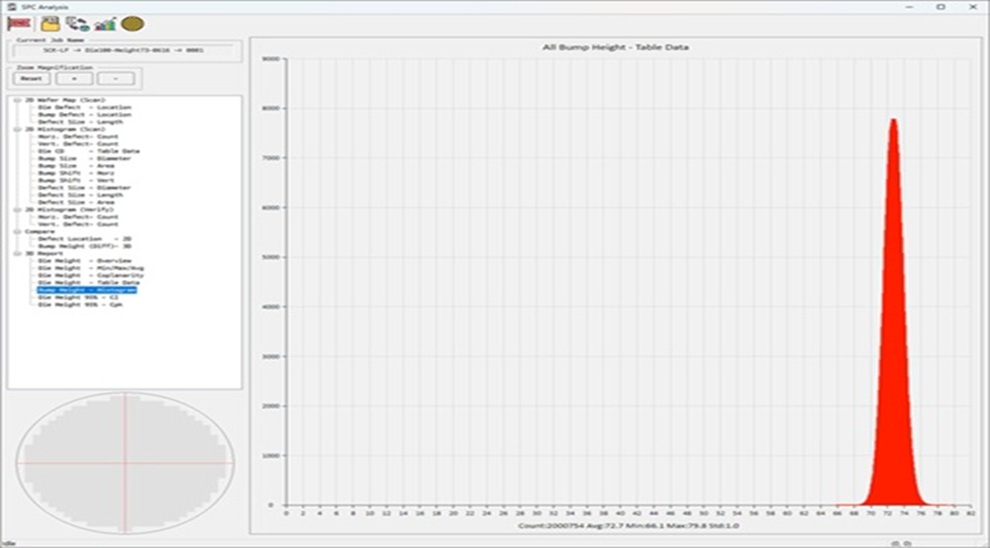Click the red histogram peak in chart
Screen dimensions: 990x548
[893, 313]
